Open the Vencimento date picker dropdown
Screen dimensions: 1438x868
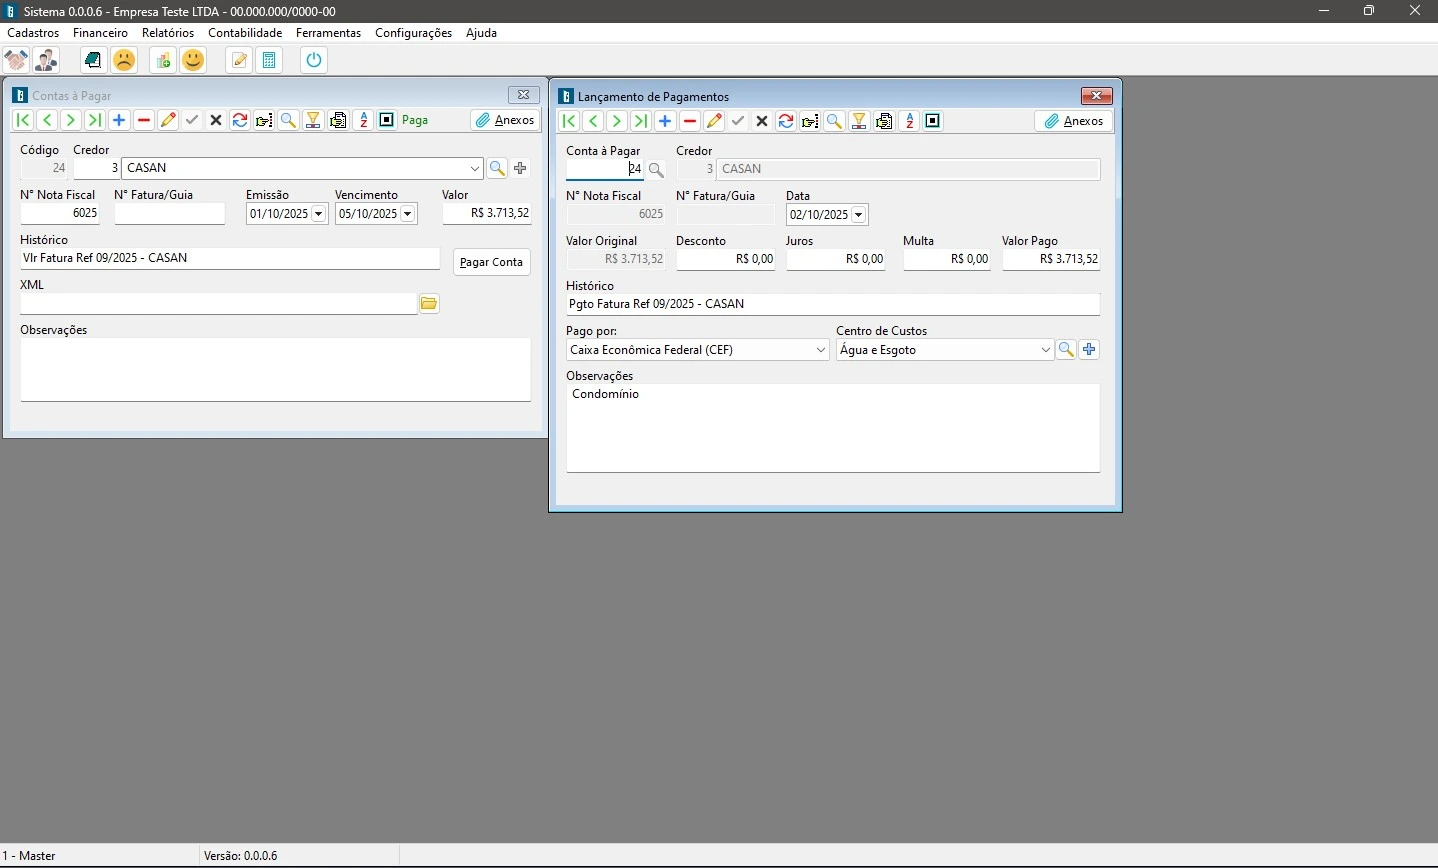point(408,214)
